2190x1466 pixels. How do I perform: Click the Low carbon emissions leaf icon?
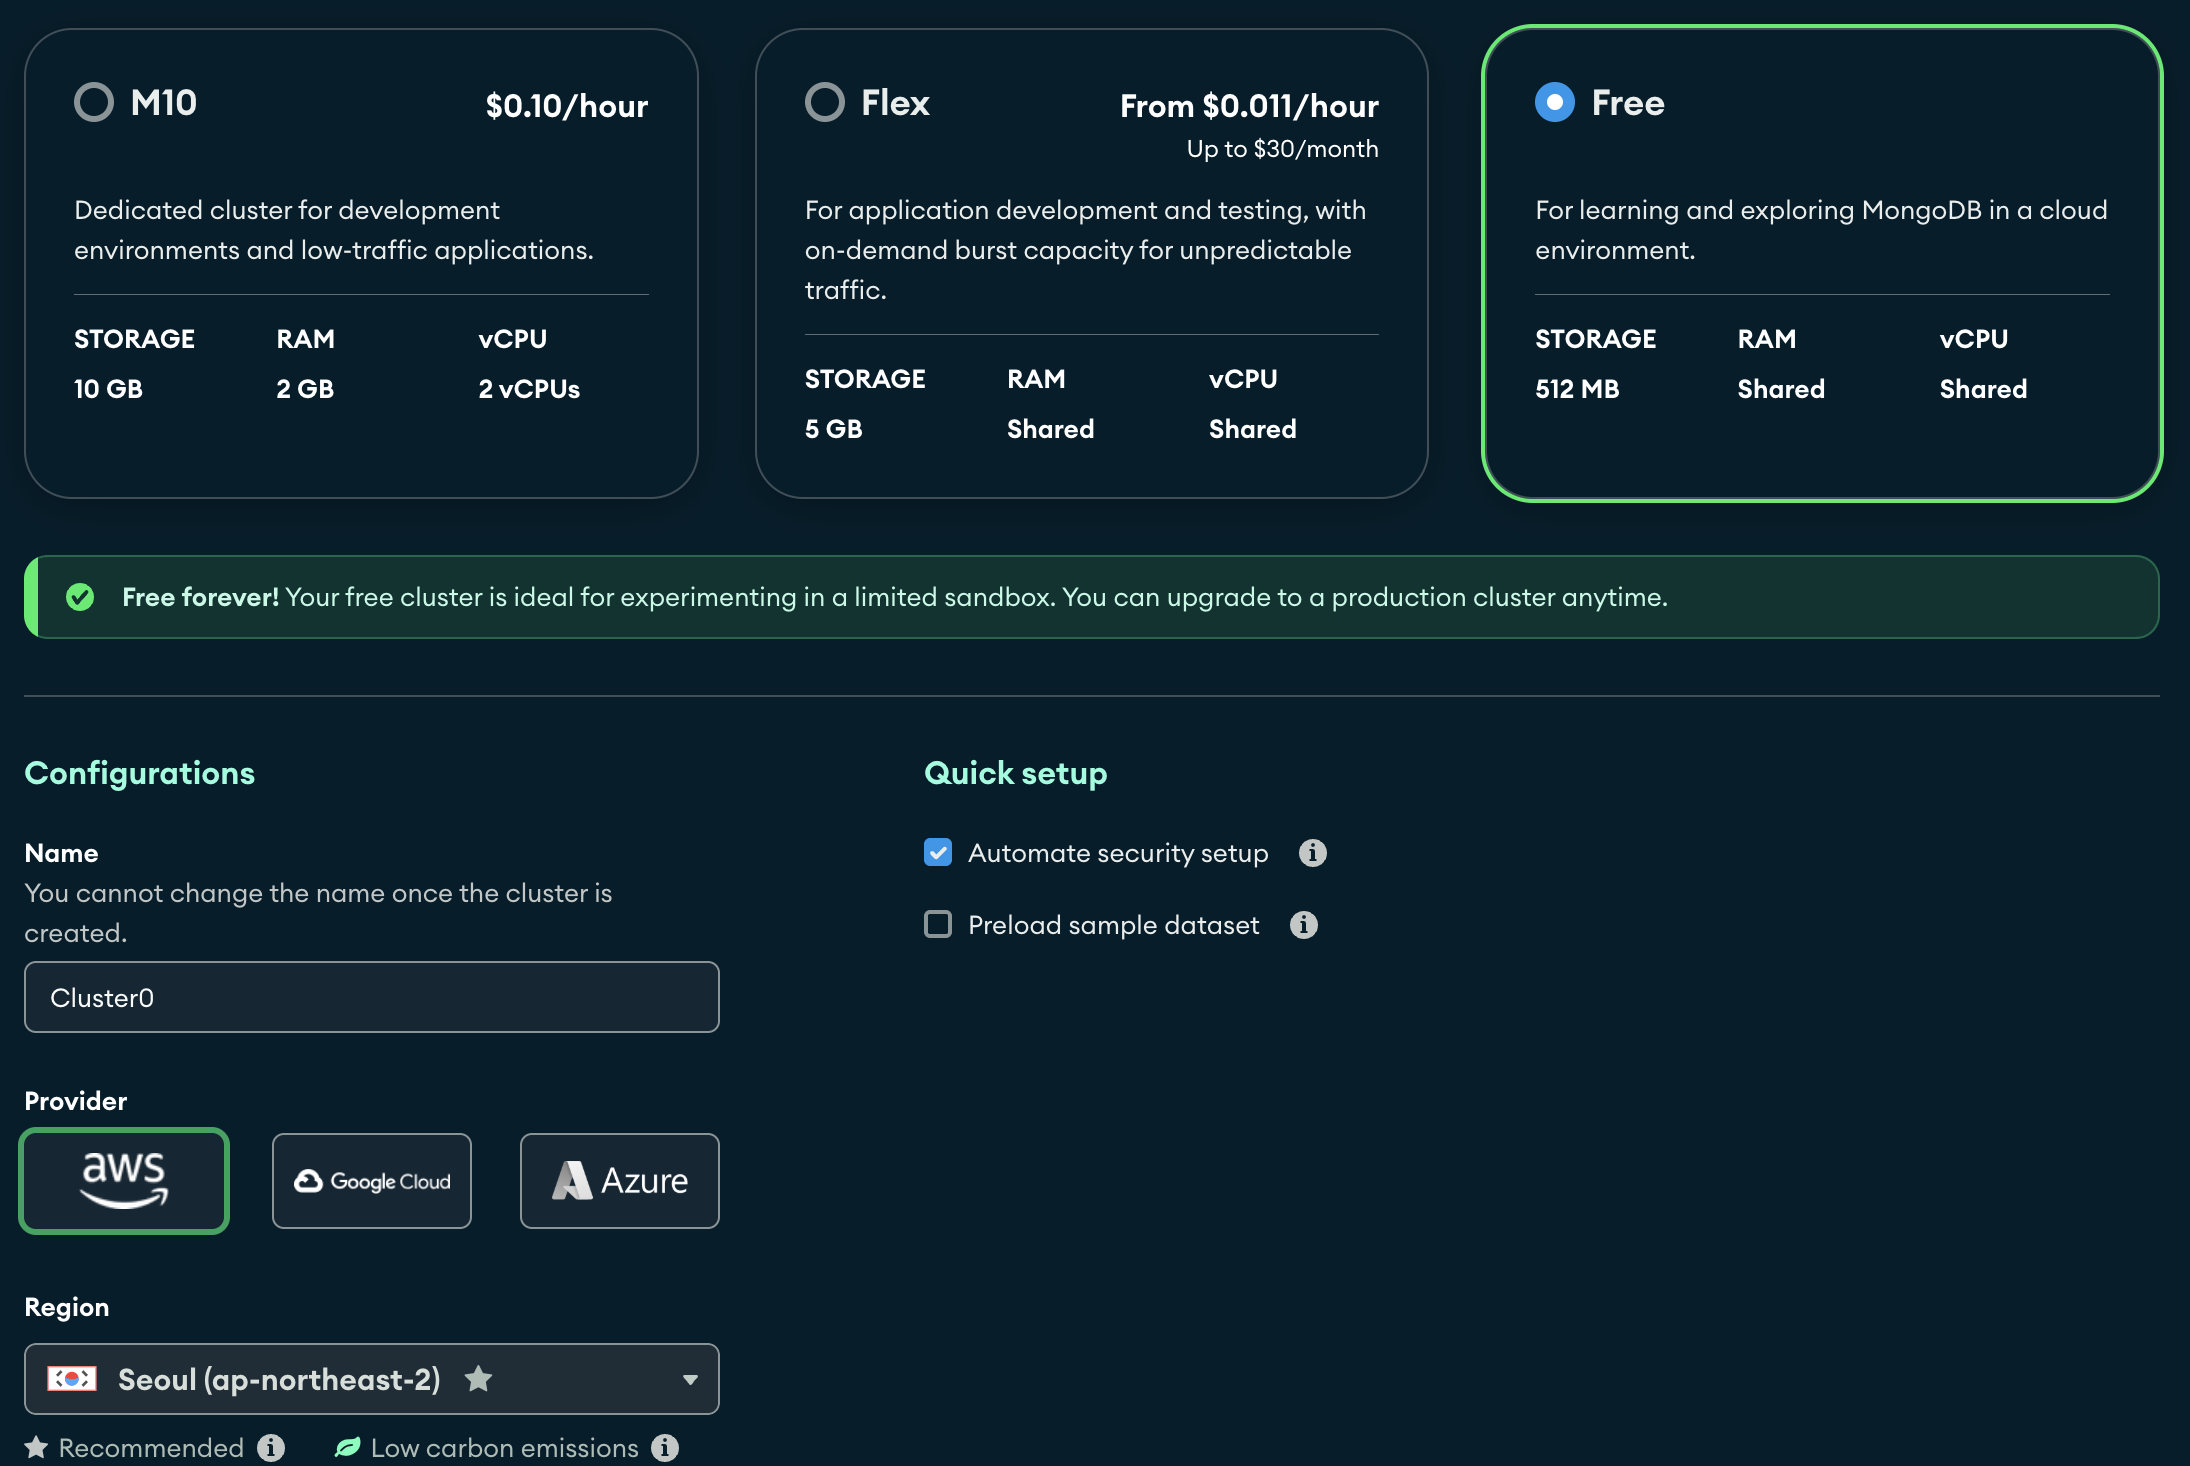(x=347, y=1448)
